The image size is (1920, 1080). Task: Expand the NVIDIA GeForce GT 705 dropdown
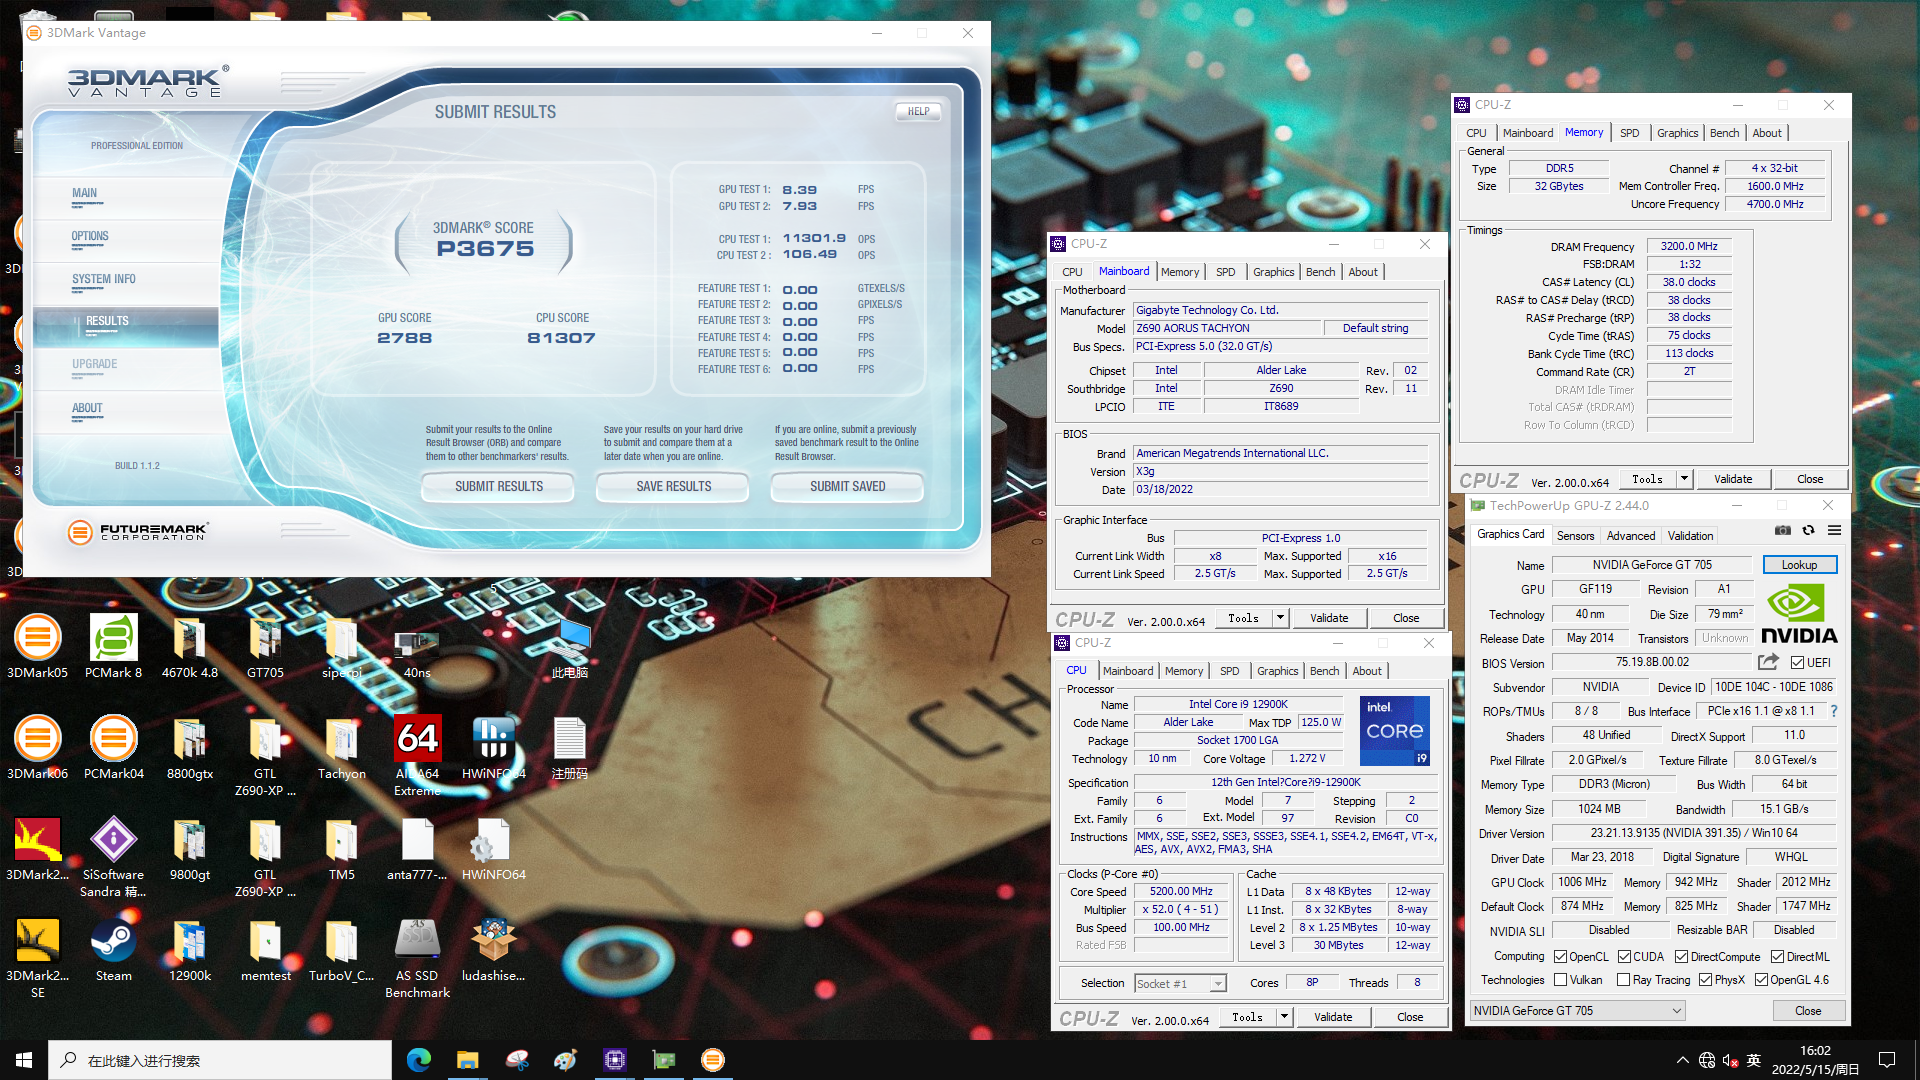tap(1577, 1011)
